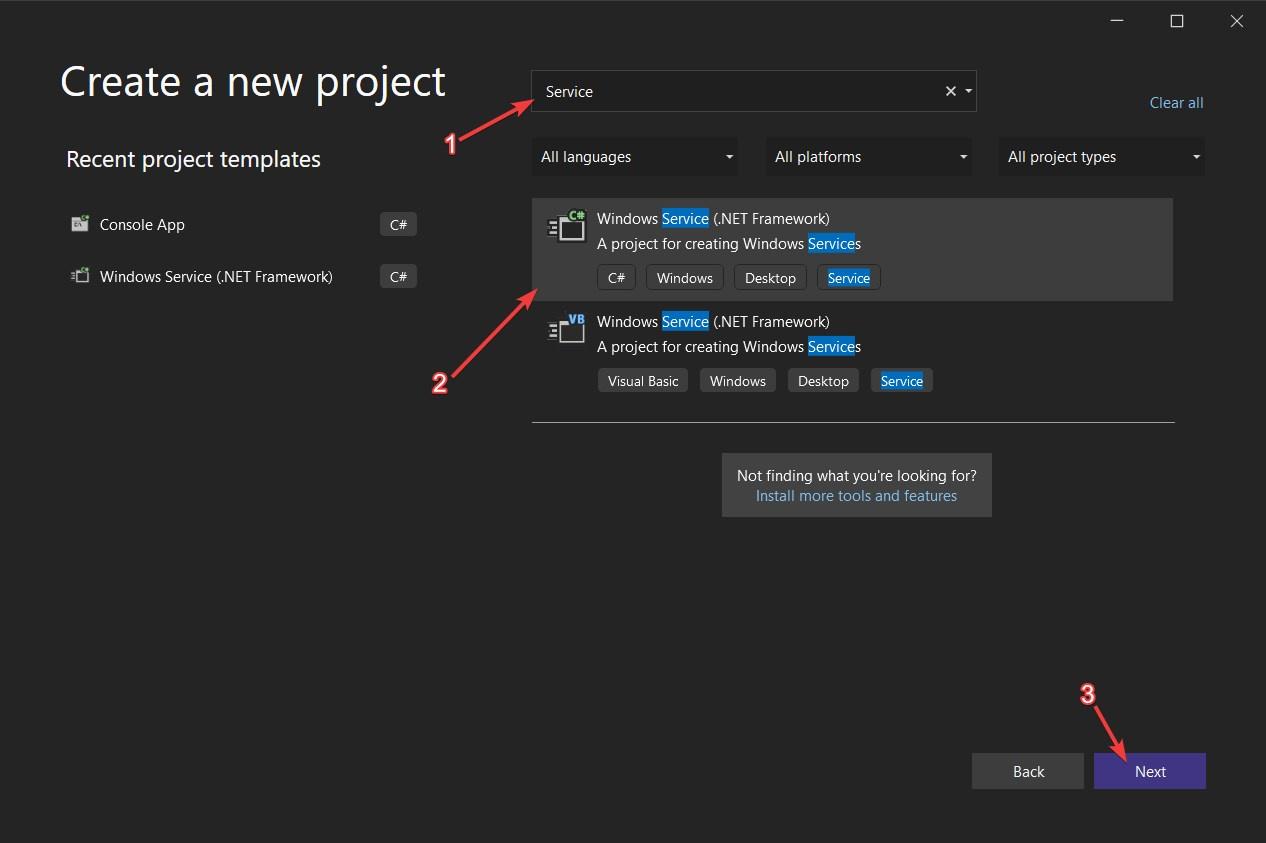Image resolution: width=1266 pixels, height=843 pixels.
Task: Clear the search box with the X icon
Action: pyautogui.click(x=949, y=91)
